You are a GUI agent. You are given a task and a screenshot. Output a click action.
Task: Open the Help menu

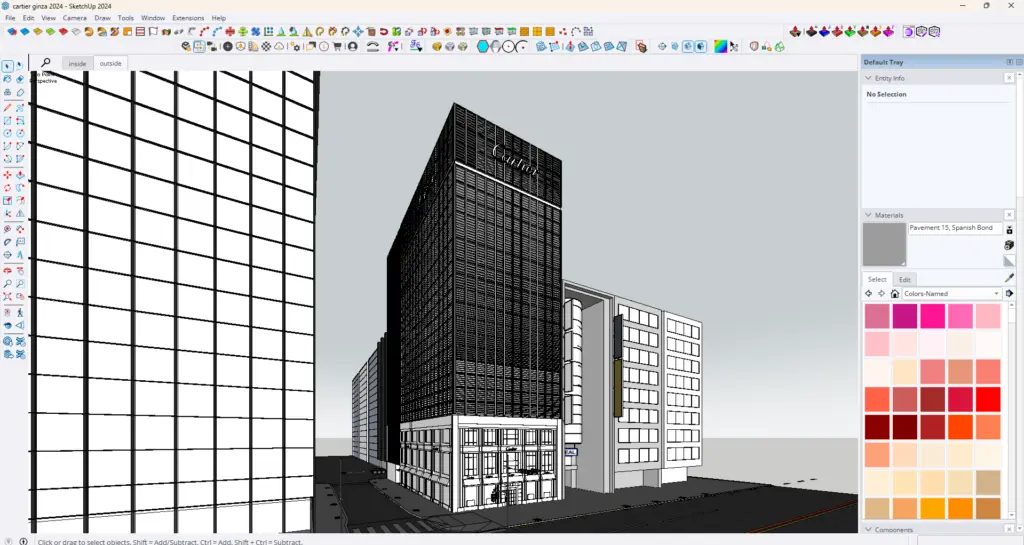(219, 18)
